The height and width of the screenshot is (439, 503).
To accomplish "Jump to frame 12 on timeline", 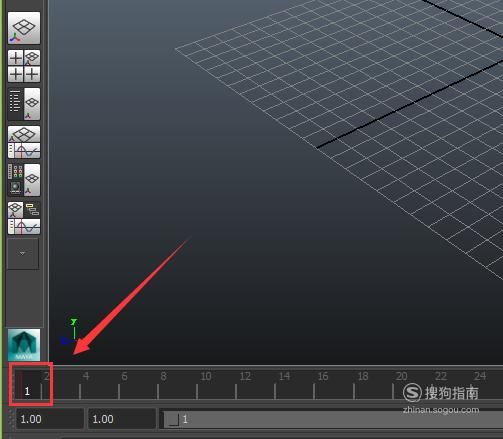I will pos(245,376).
